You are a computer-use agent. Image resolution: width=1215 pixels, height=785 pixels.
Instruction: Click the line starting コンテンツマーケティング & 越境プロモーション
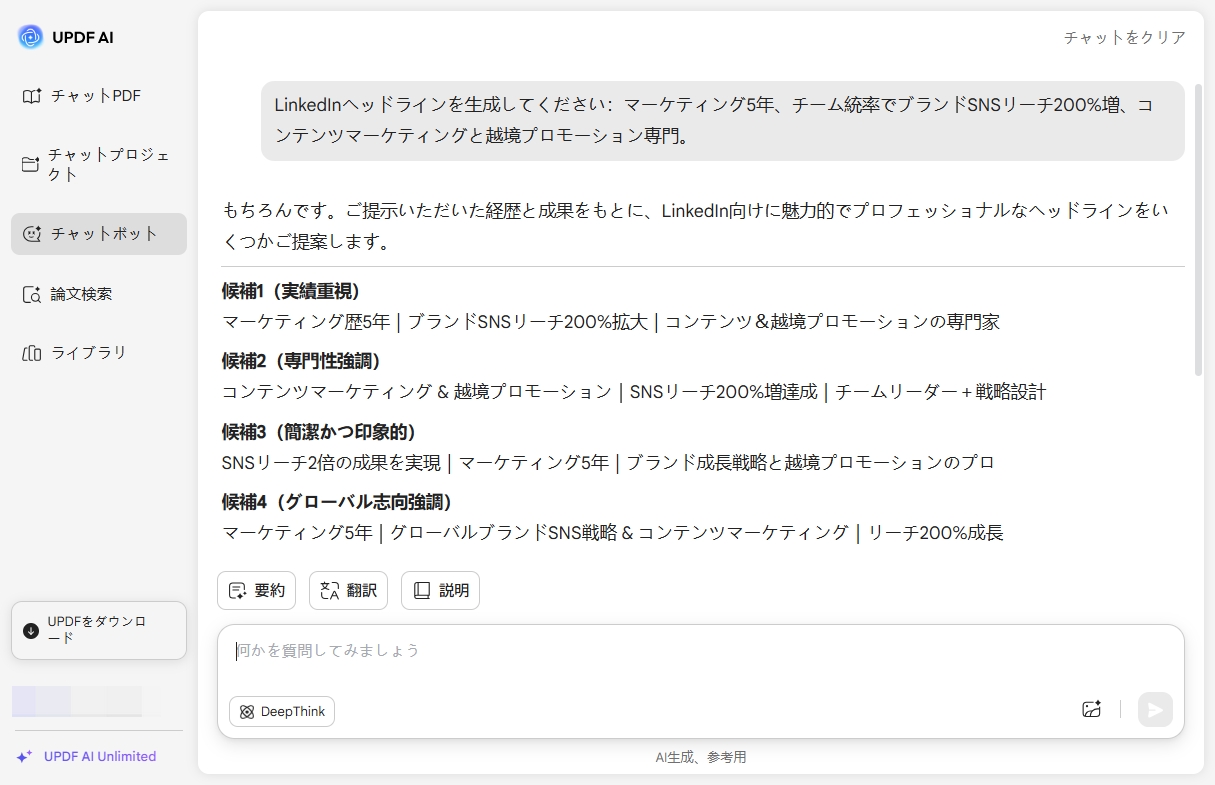click(634, 392)
